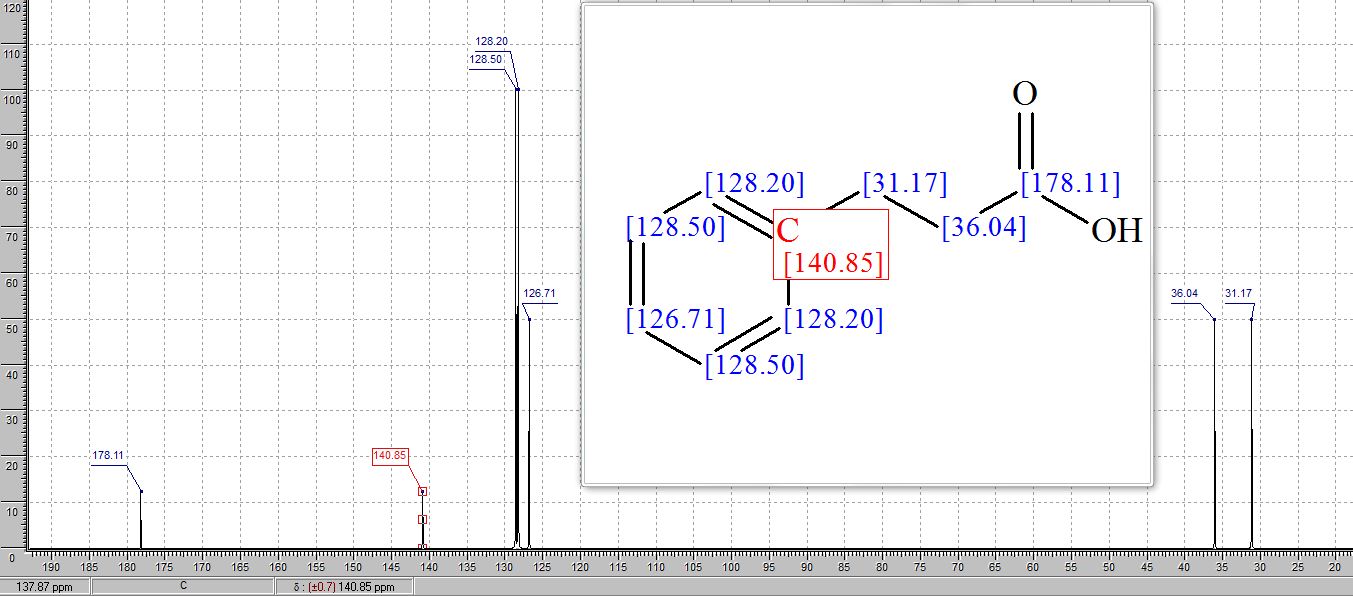
Task: Select the [31.17] carbon in structure
Action: (904, 184)
